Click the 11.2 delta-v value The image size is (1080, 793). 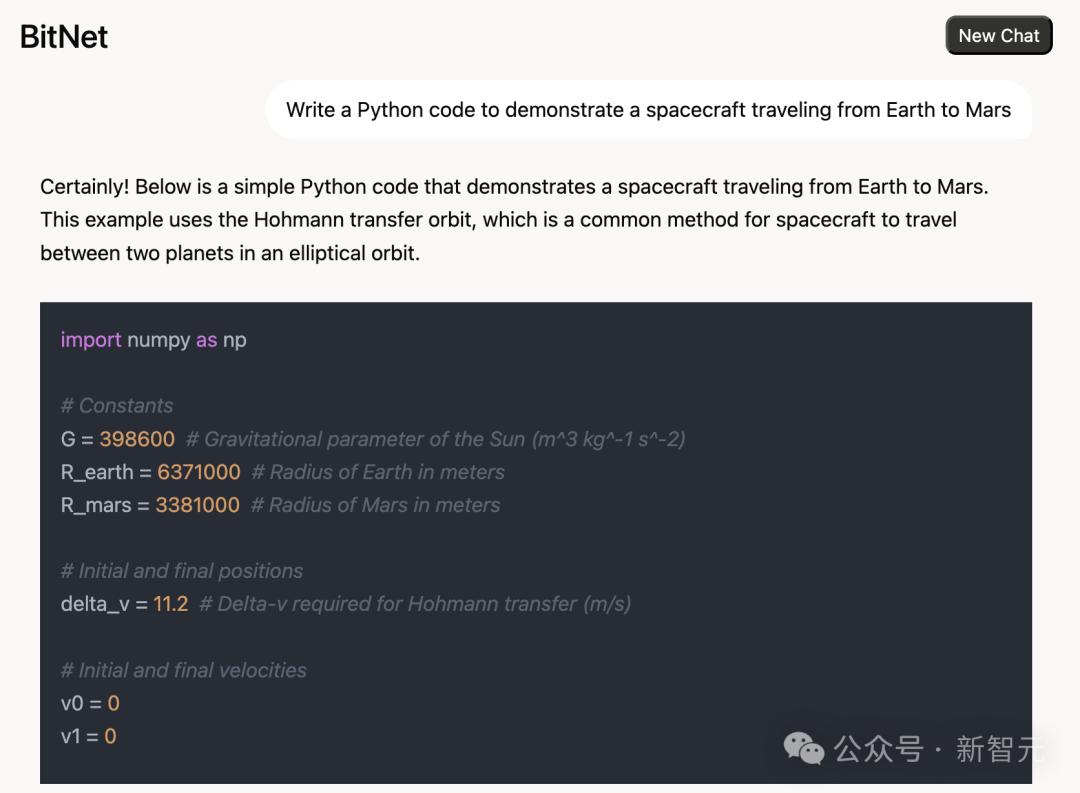click(x=171, y=604)
